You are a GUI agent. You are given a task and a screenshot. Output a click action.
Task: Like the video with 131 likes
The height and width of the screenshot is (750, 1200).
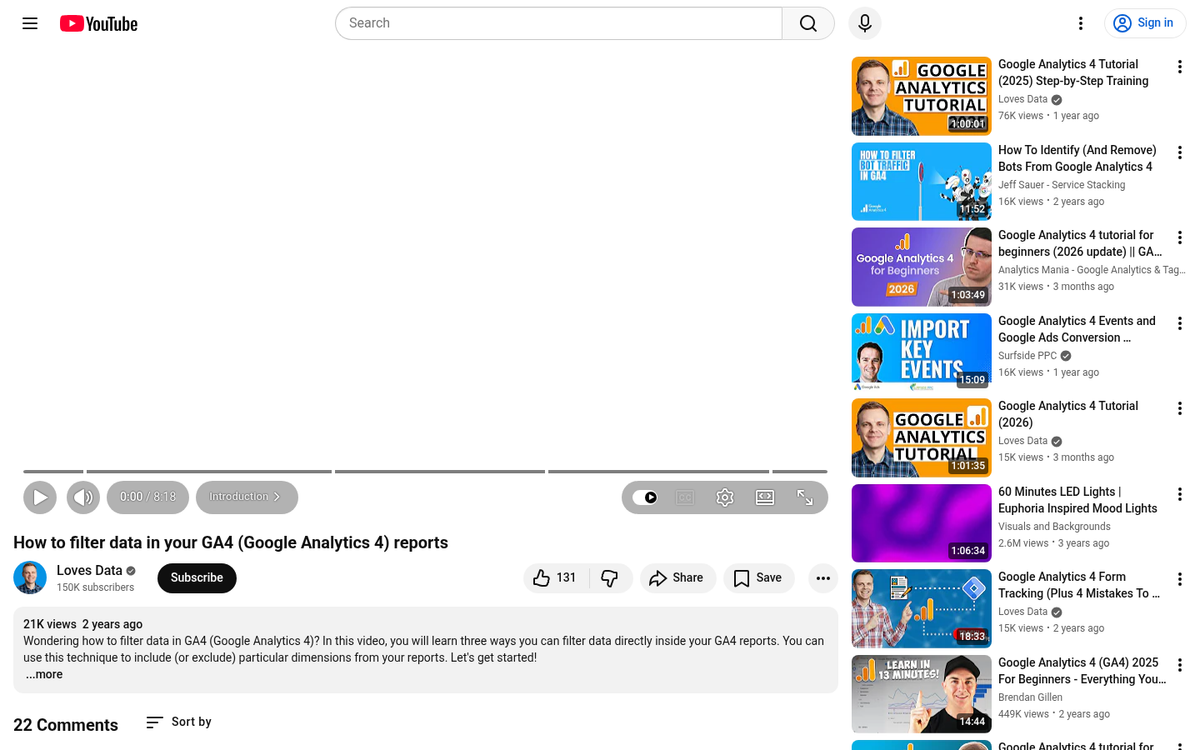(554, 578)
